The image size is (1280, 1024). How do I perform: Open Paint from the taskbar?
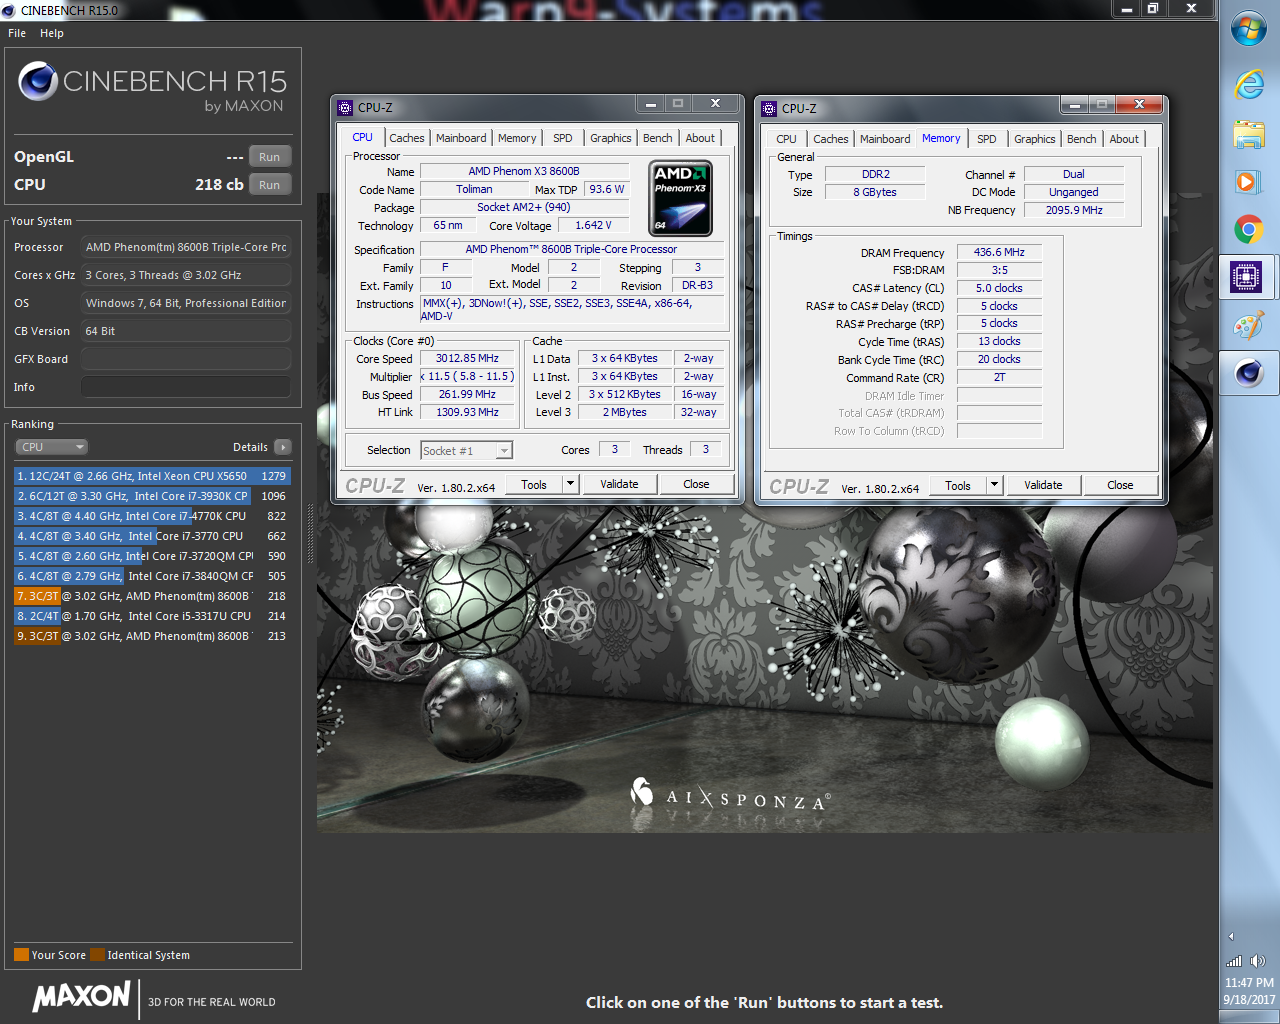point(1248,325)
